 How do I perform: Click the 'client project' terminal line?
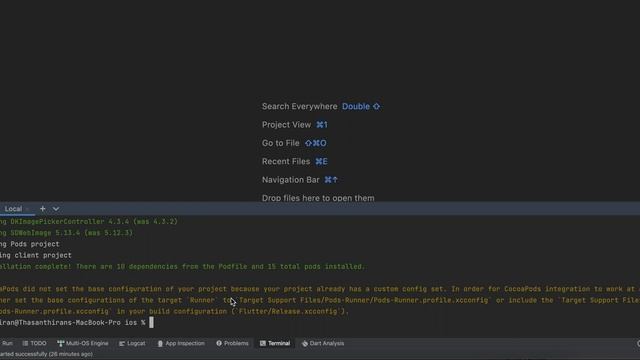coord(36,256)
